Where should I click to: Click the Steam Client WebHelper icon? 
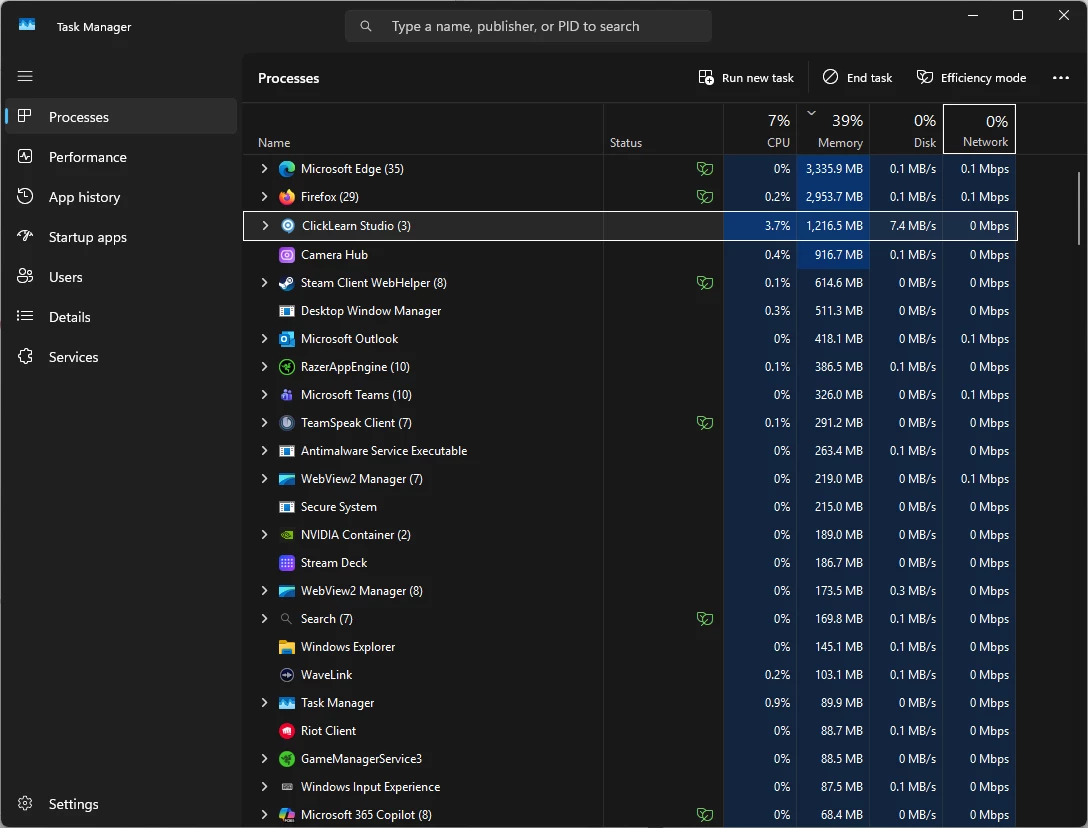[x=287, y=283]
